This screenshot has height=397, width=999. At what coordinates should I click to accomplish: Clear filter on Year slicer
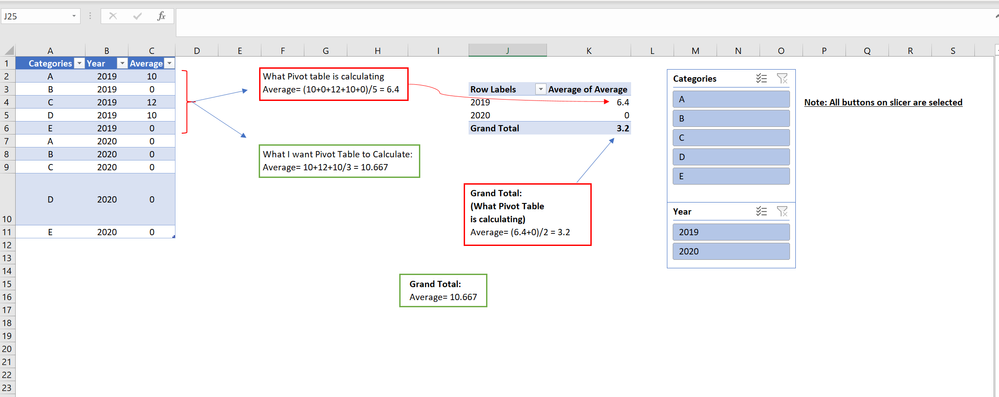coord(782,211)
